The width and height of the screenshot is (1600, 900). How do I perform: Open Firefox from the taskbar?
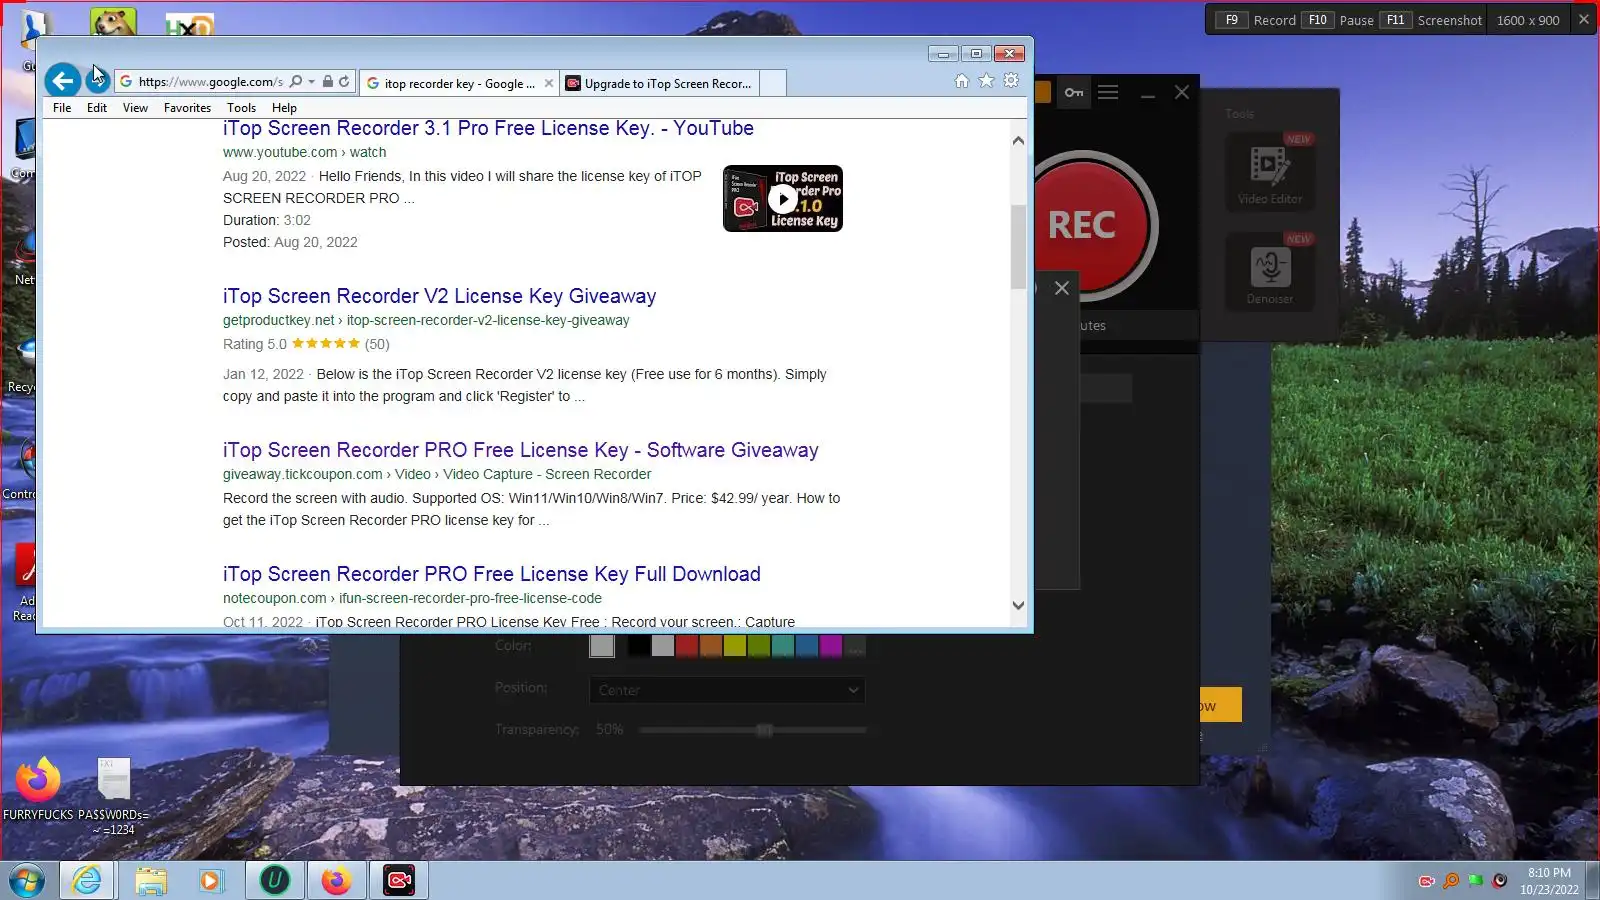pyautogui.click(x=337, y=880)
